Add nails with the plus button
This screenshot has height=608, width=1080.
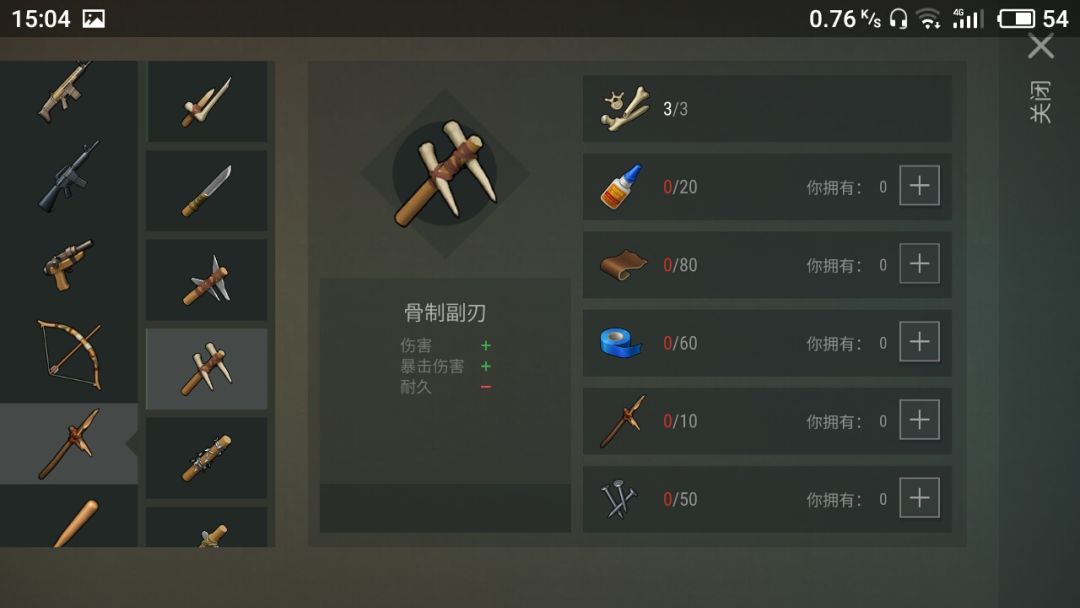point(920,498)
